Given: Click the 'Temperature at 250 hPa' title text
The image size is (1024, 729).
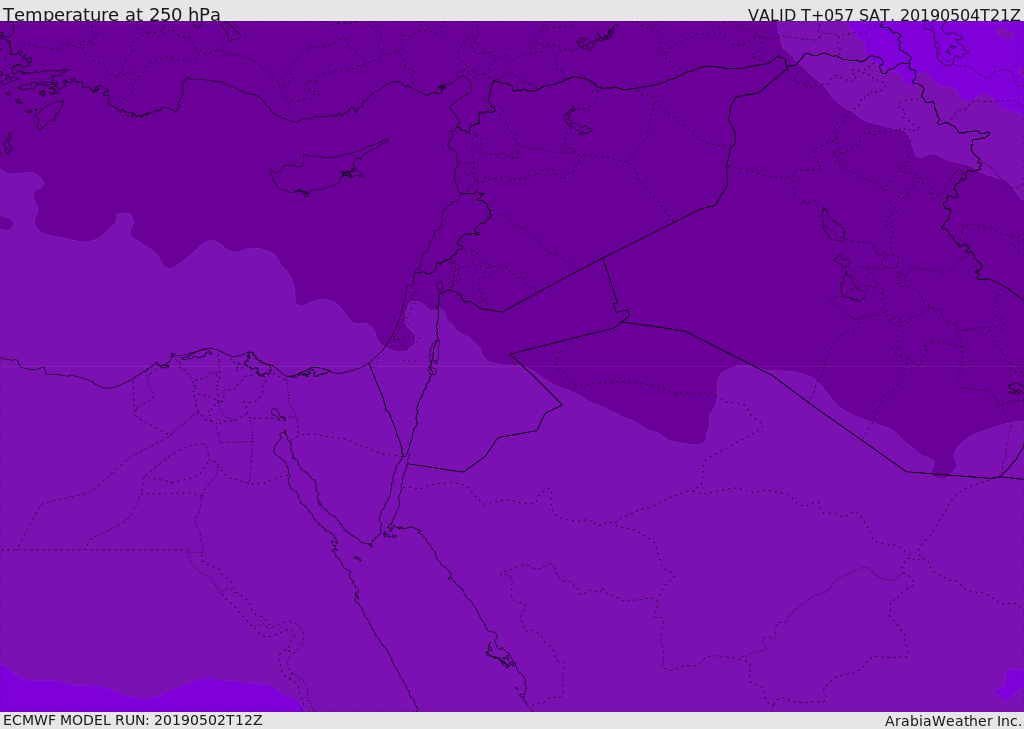Looking at the screenshot, I should (x=112, y=14).
